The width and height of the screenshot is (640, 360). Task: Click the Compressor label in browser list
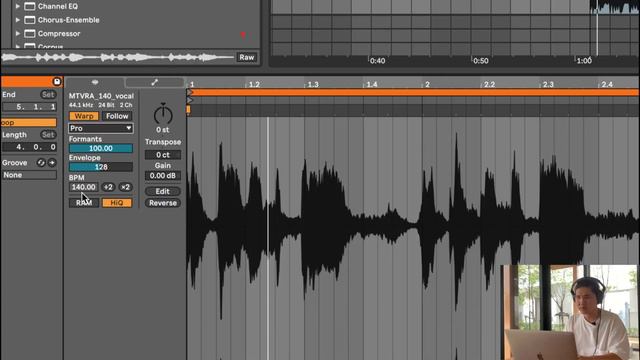tap(59, 33)
